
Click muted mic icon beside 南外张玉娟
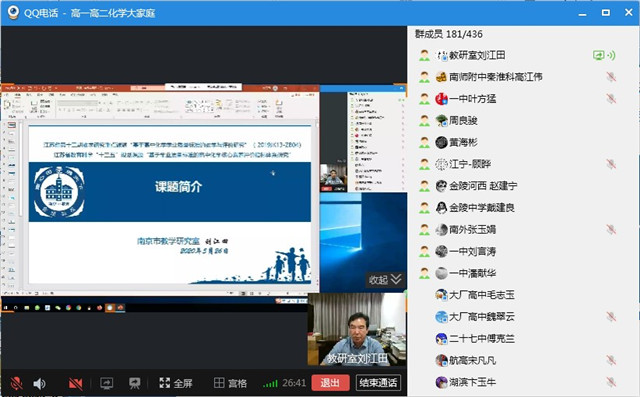611,230
